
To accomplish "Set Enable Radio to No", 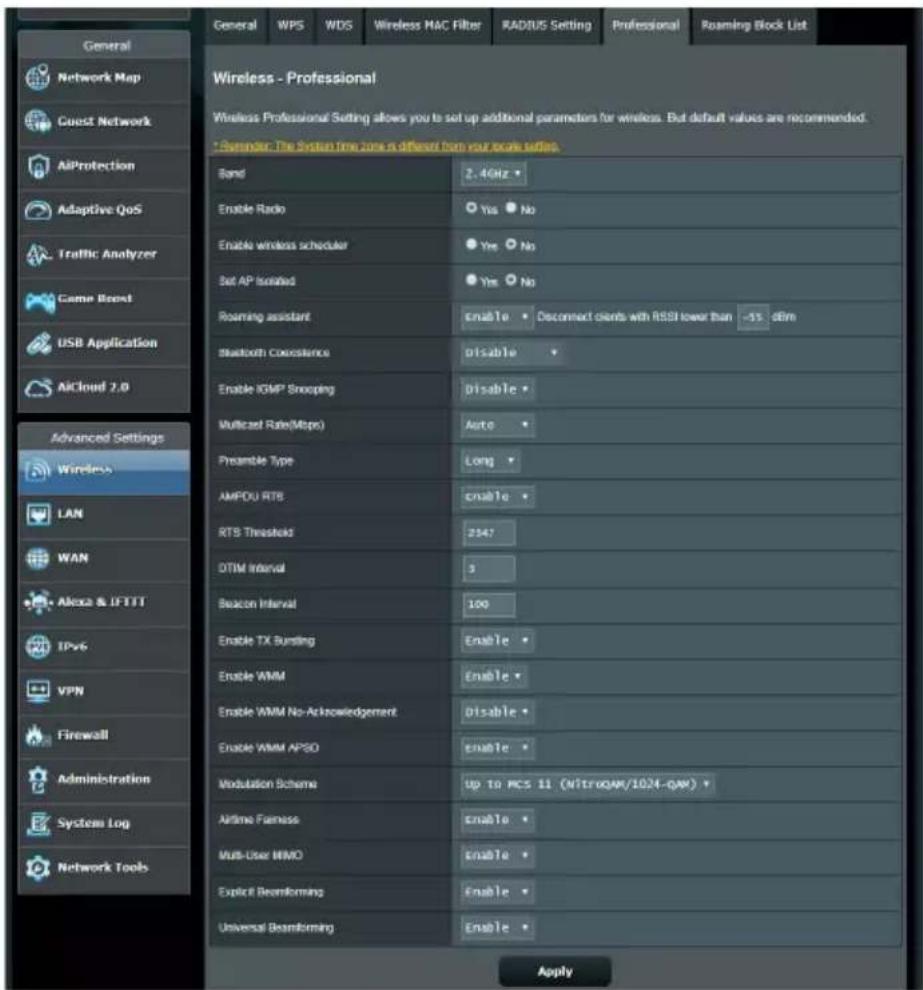I will pos(511,208).
